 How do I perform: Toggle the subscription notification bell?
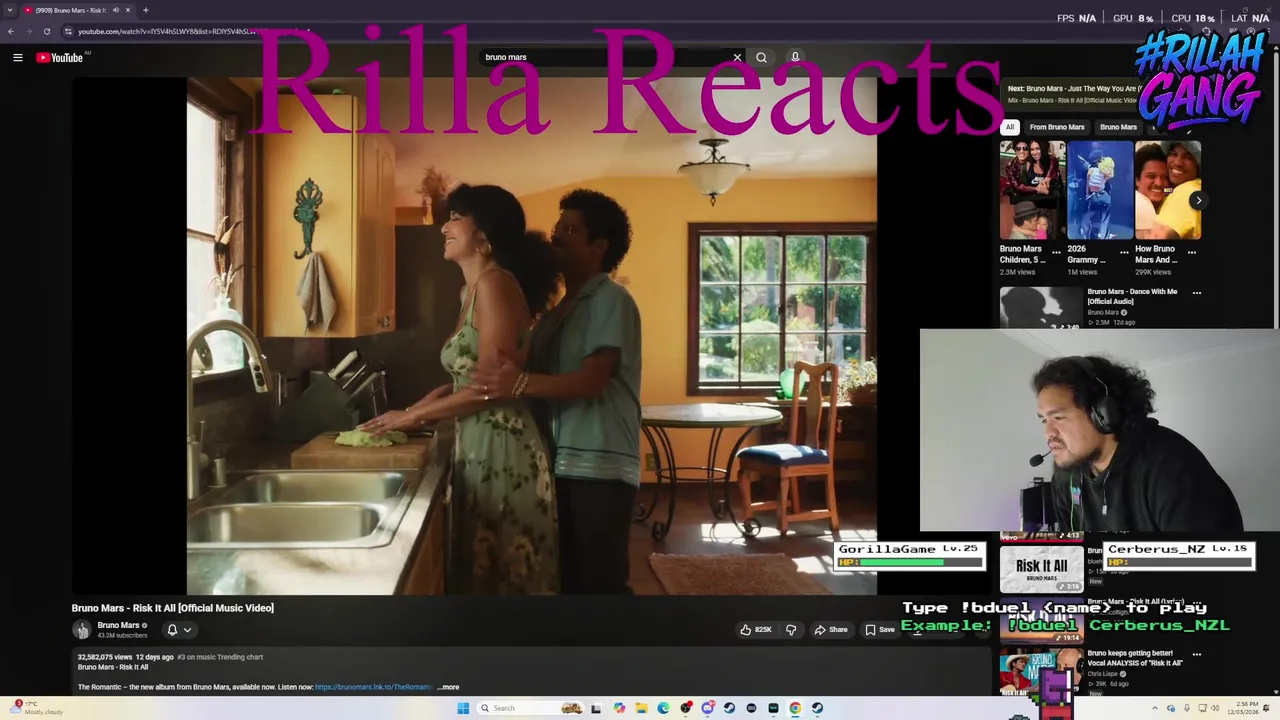coord(172,629)
